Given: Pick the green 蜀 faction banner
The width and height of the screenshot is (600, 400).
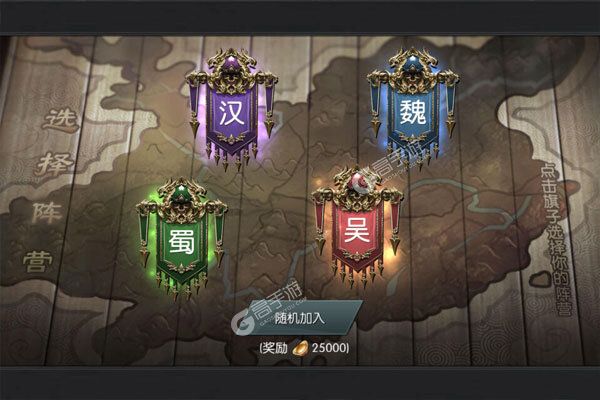Looking at the screenshot, I should pos(181,239).
